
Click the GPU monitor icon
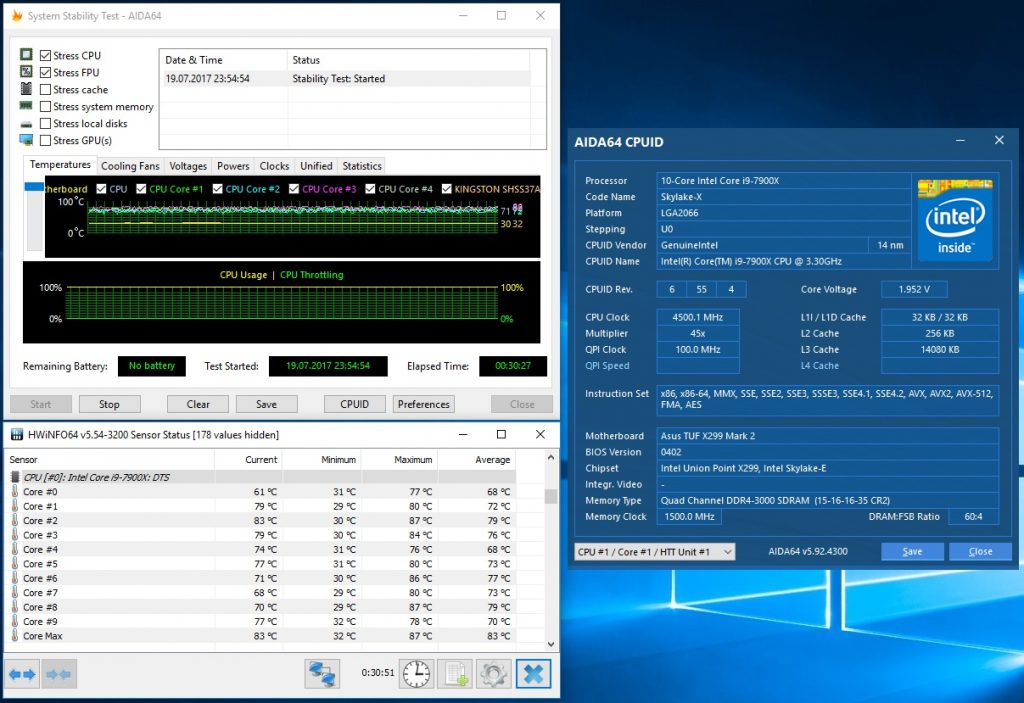(26, 140)
